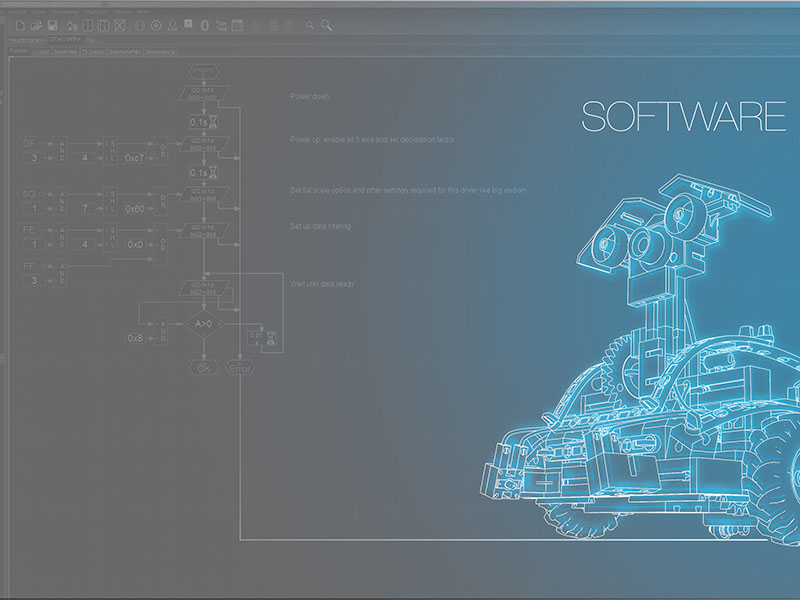This screenshot has width=800, height=600.
Task: Click the New file icon in toolbar
Action: (x=20, y=24)
